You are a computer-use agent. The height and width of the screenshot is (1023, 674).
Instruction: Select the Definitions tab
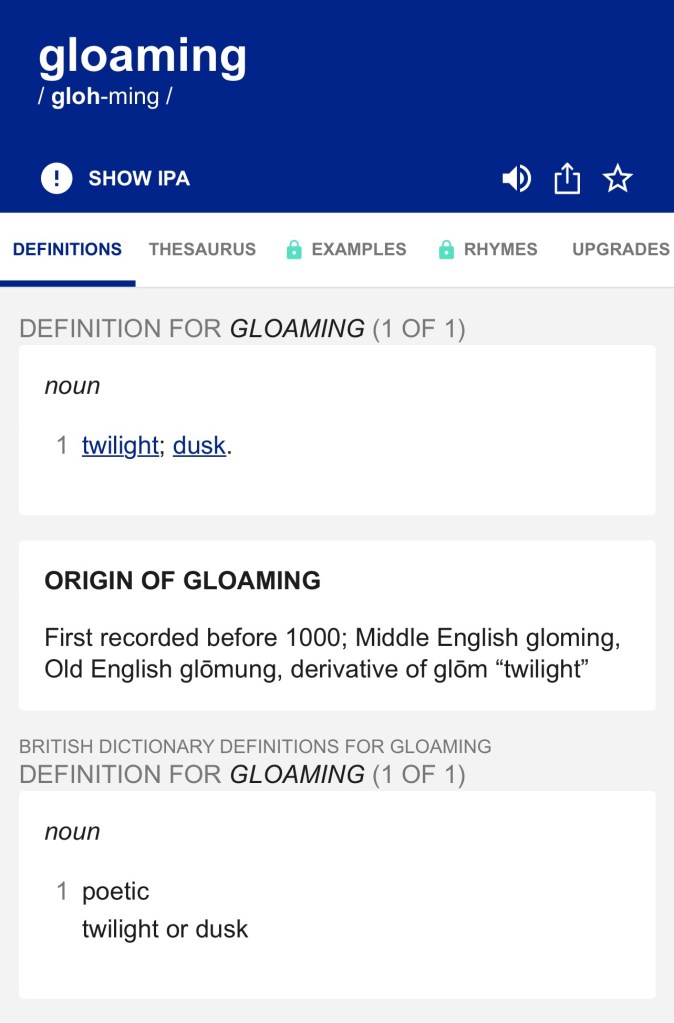(67, 250)
